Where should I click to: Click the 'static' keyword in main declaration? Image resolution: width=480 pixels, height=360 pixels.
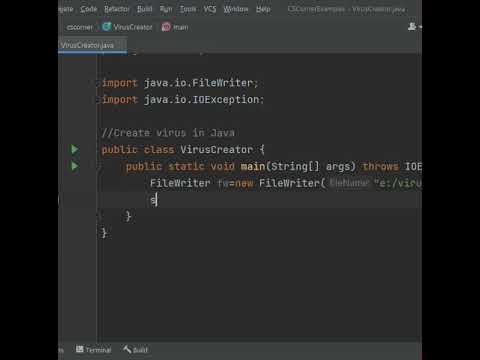(x=186, y=166)
